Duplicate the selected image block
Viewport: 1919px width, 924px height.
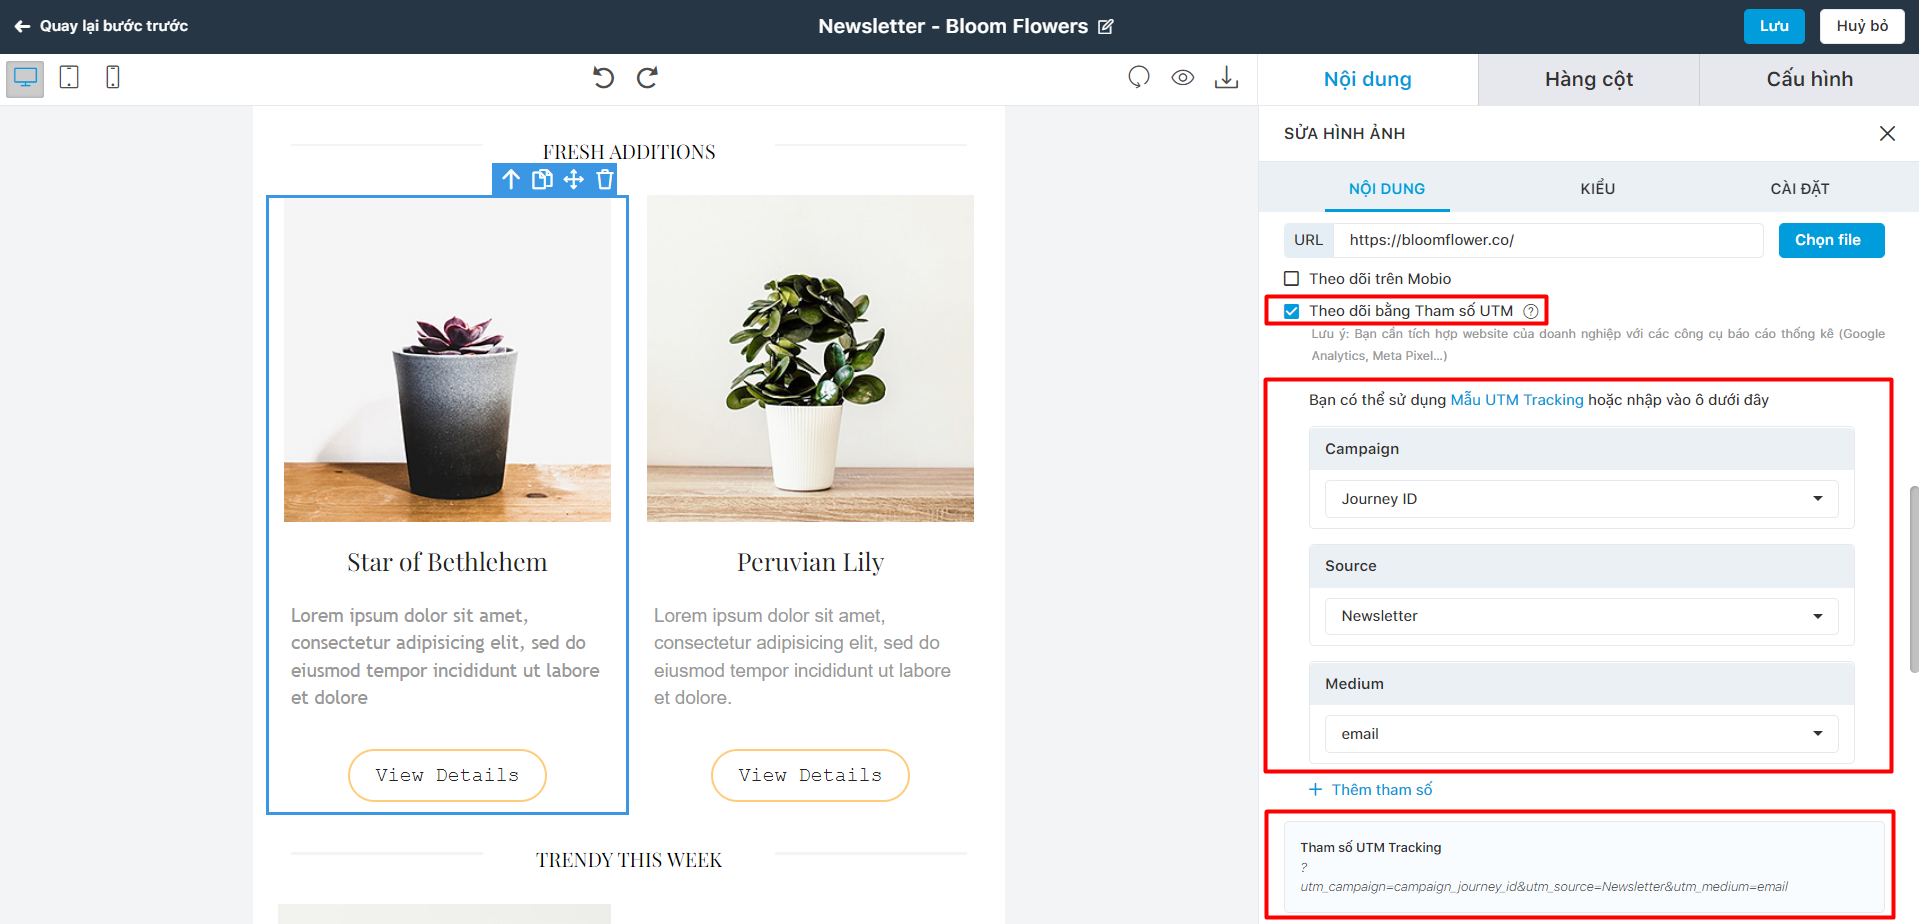542,179
